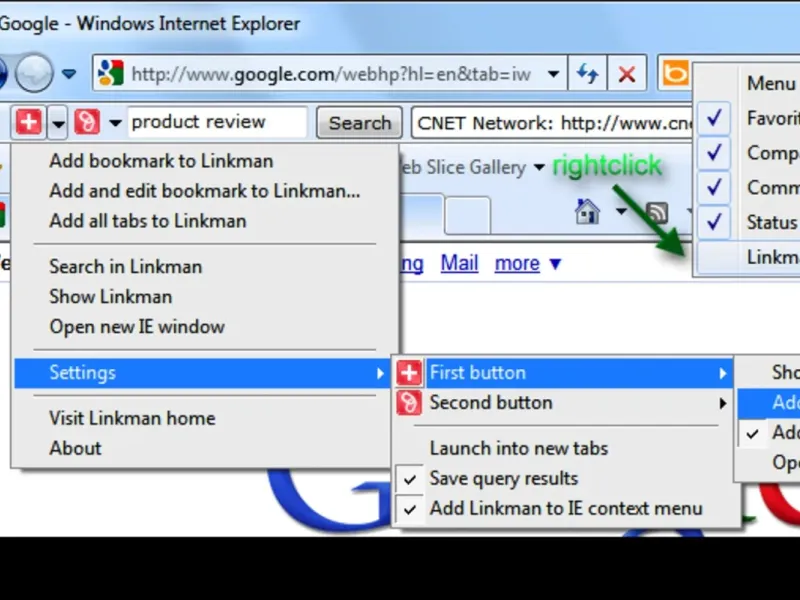This screenshot has width=800, height=600.
Task: Click the empty new tab button
Action: (467, 215)
